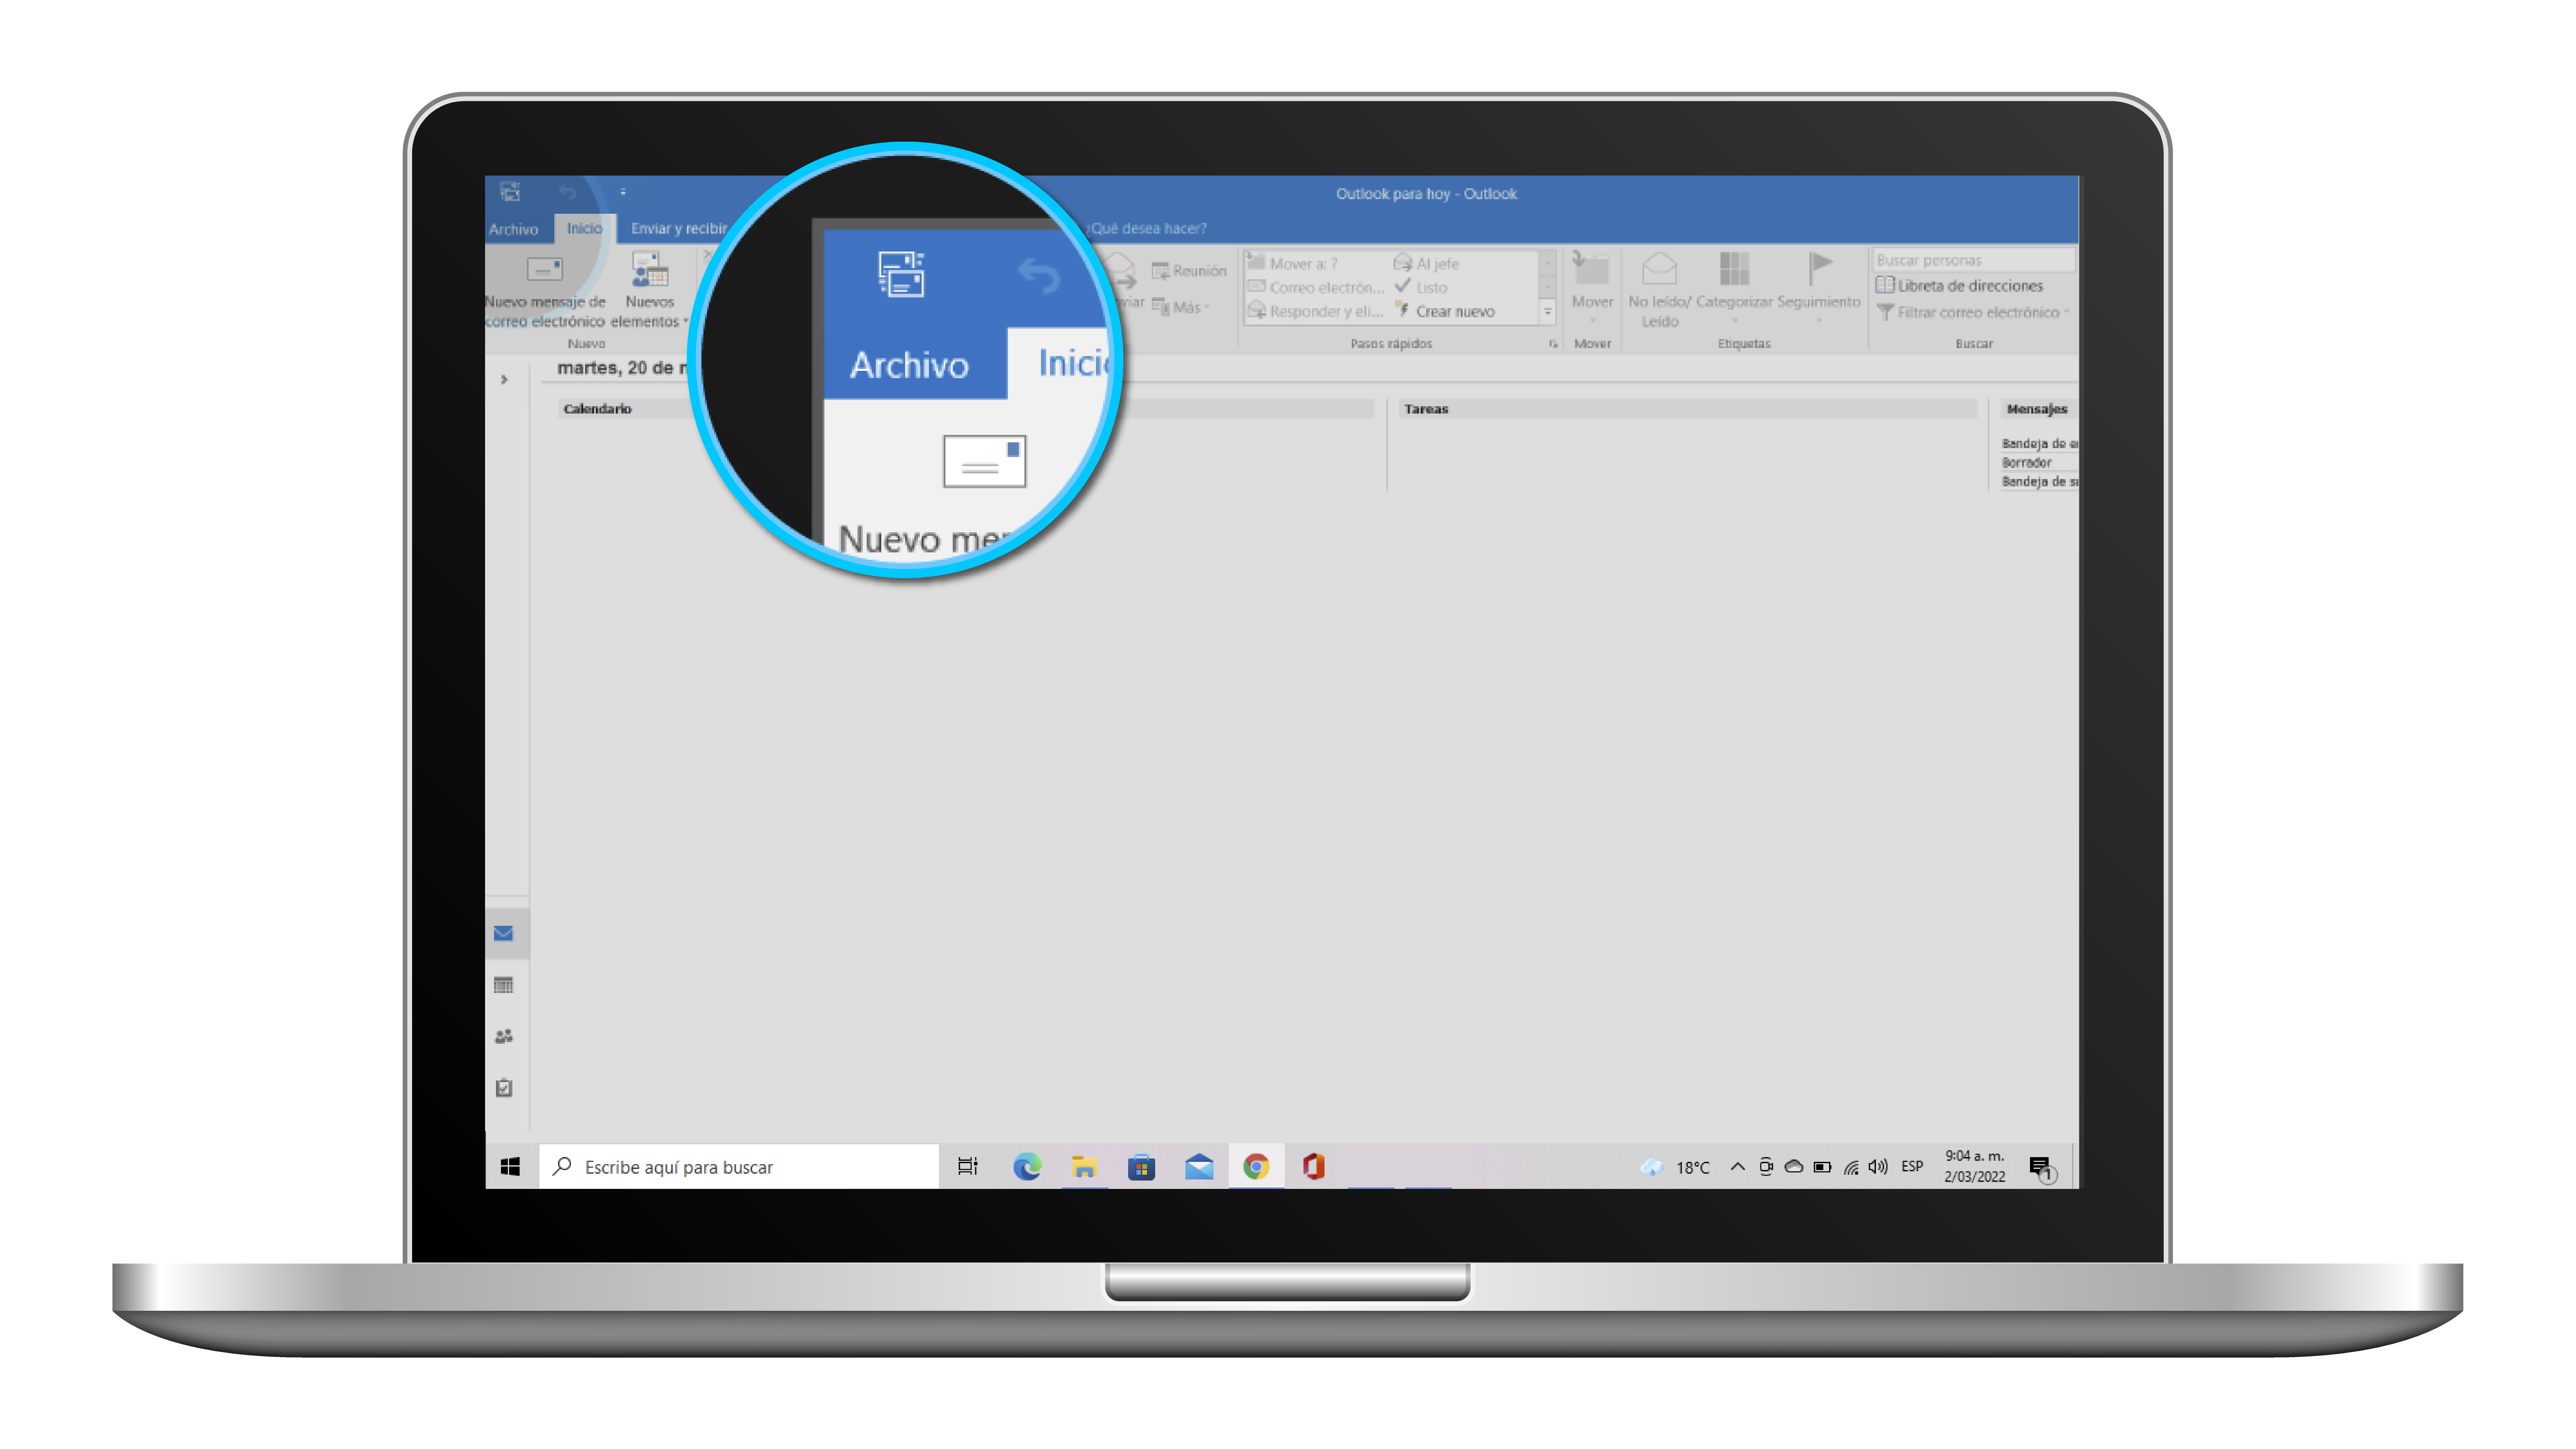Expand the Más respond options
The width and height of the screenshot is (2576, 1449).
click(x=1181, y=307)
